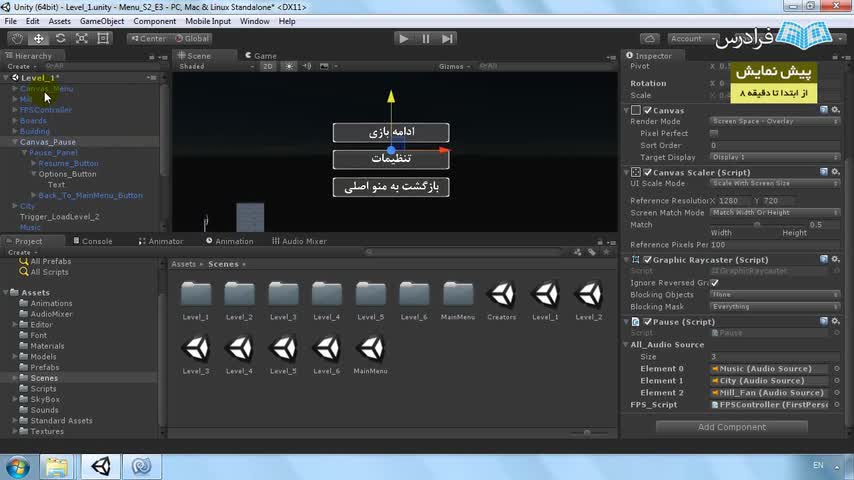Image resolution: width=854 pixels, height=480 pixels.
Task: Switch to the Game tab
Action: (264, 56)
